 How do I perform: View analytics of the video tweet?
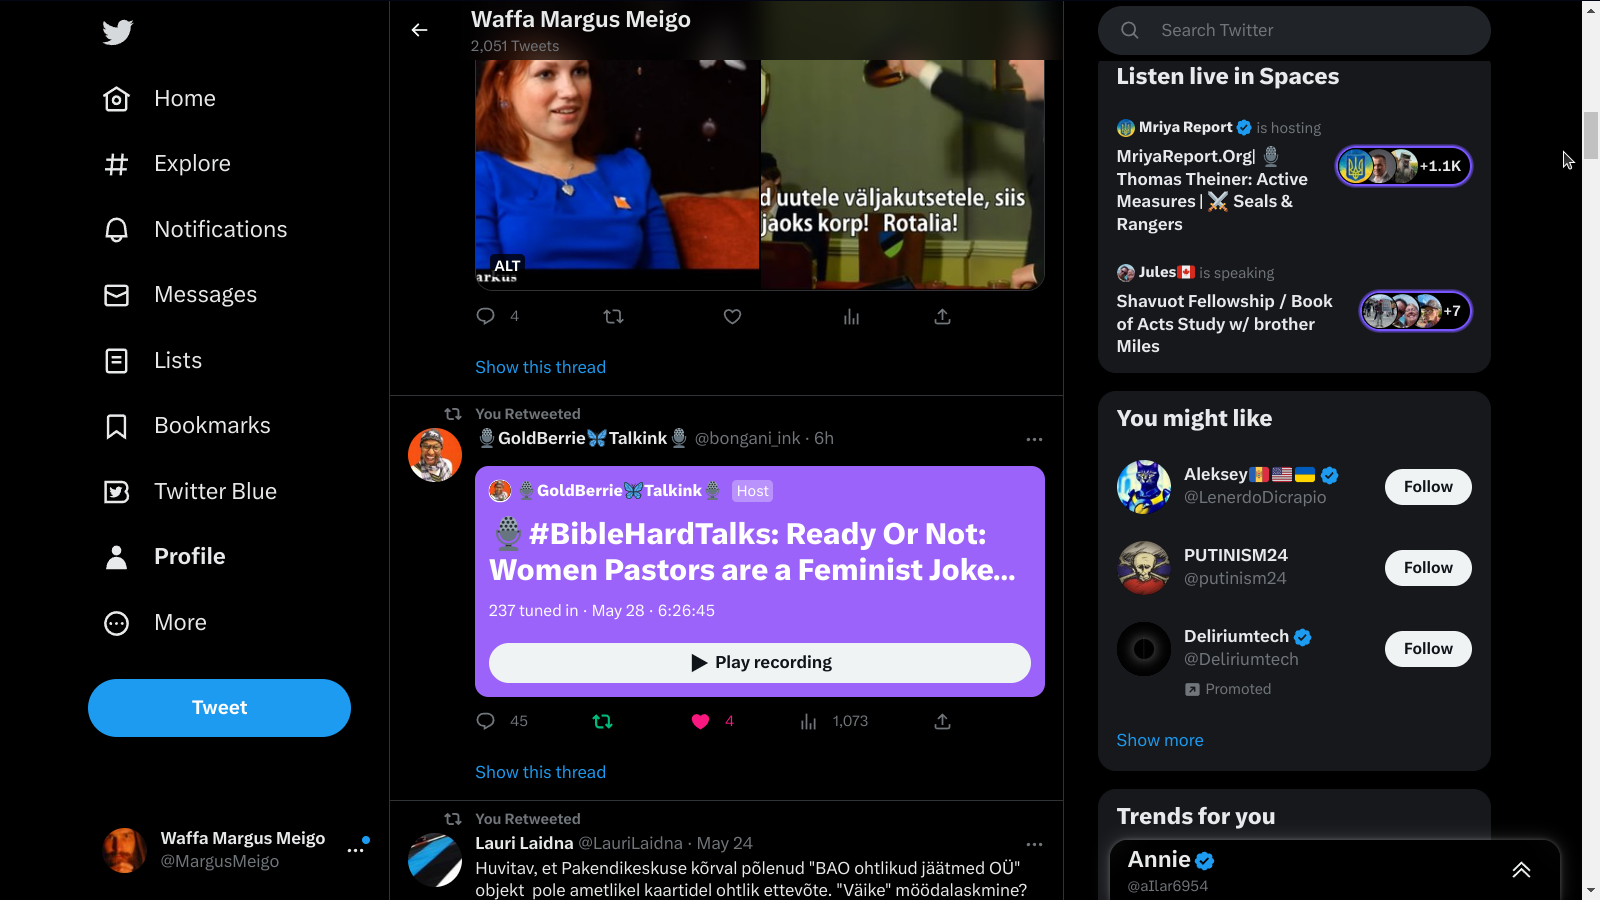coord(851,316)
